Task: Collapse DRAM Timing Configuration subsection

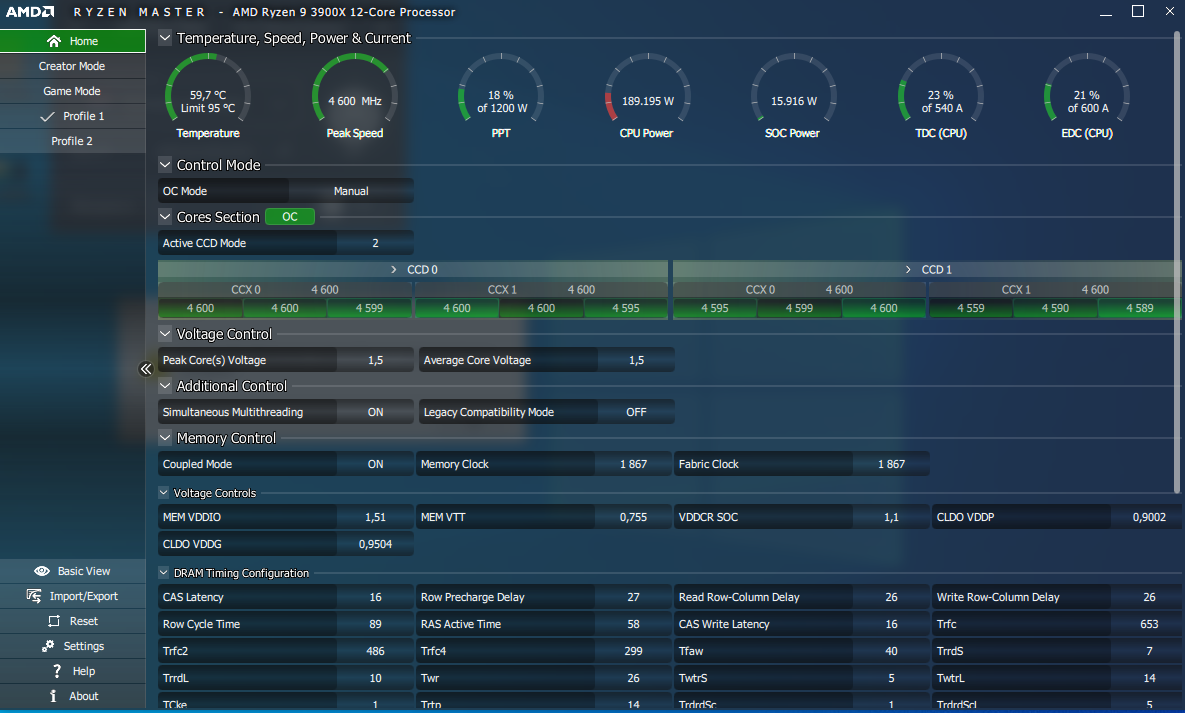Action: [163, 572]
